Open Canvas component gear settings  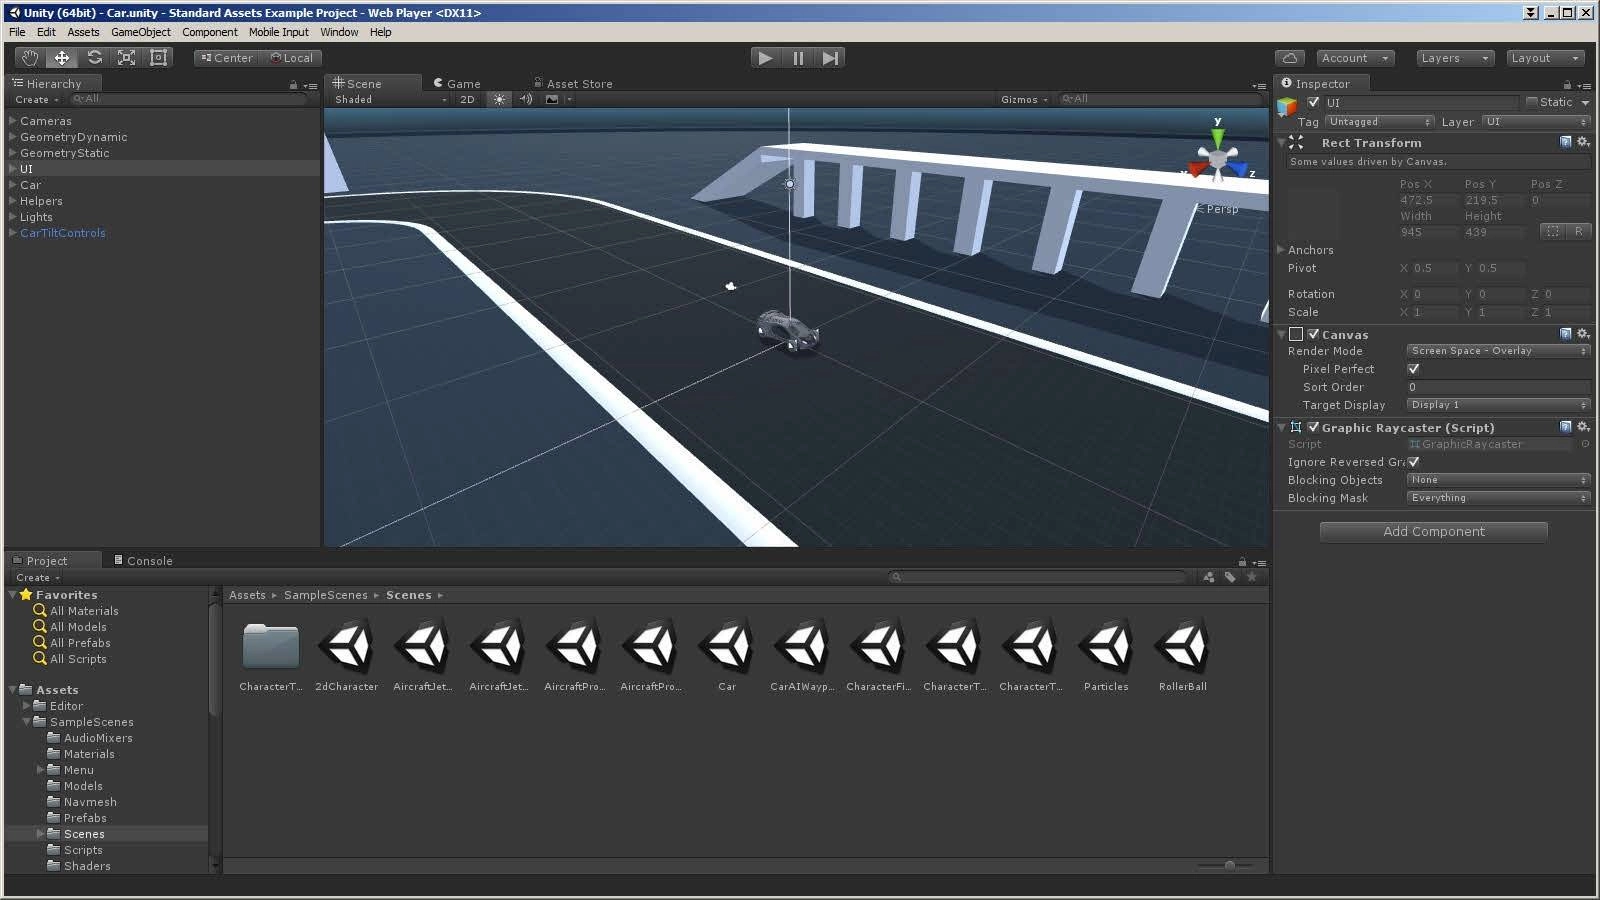point(1583,334)
